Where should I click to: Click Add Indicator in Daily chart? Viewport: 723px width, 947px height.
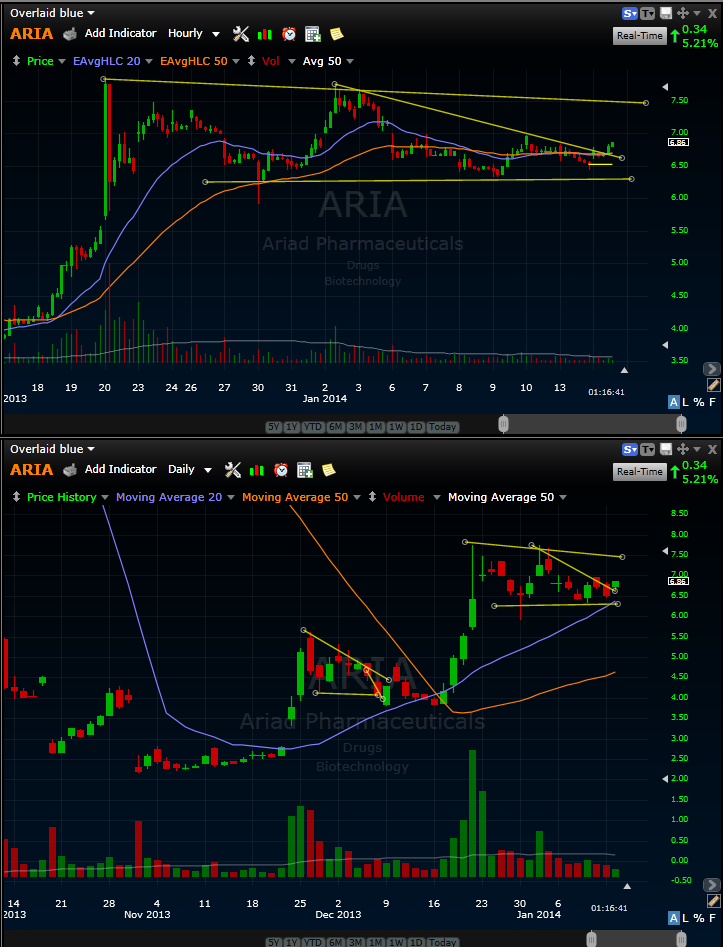[x=120, y=469]
